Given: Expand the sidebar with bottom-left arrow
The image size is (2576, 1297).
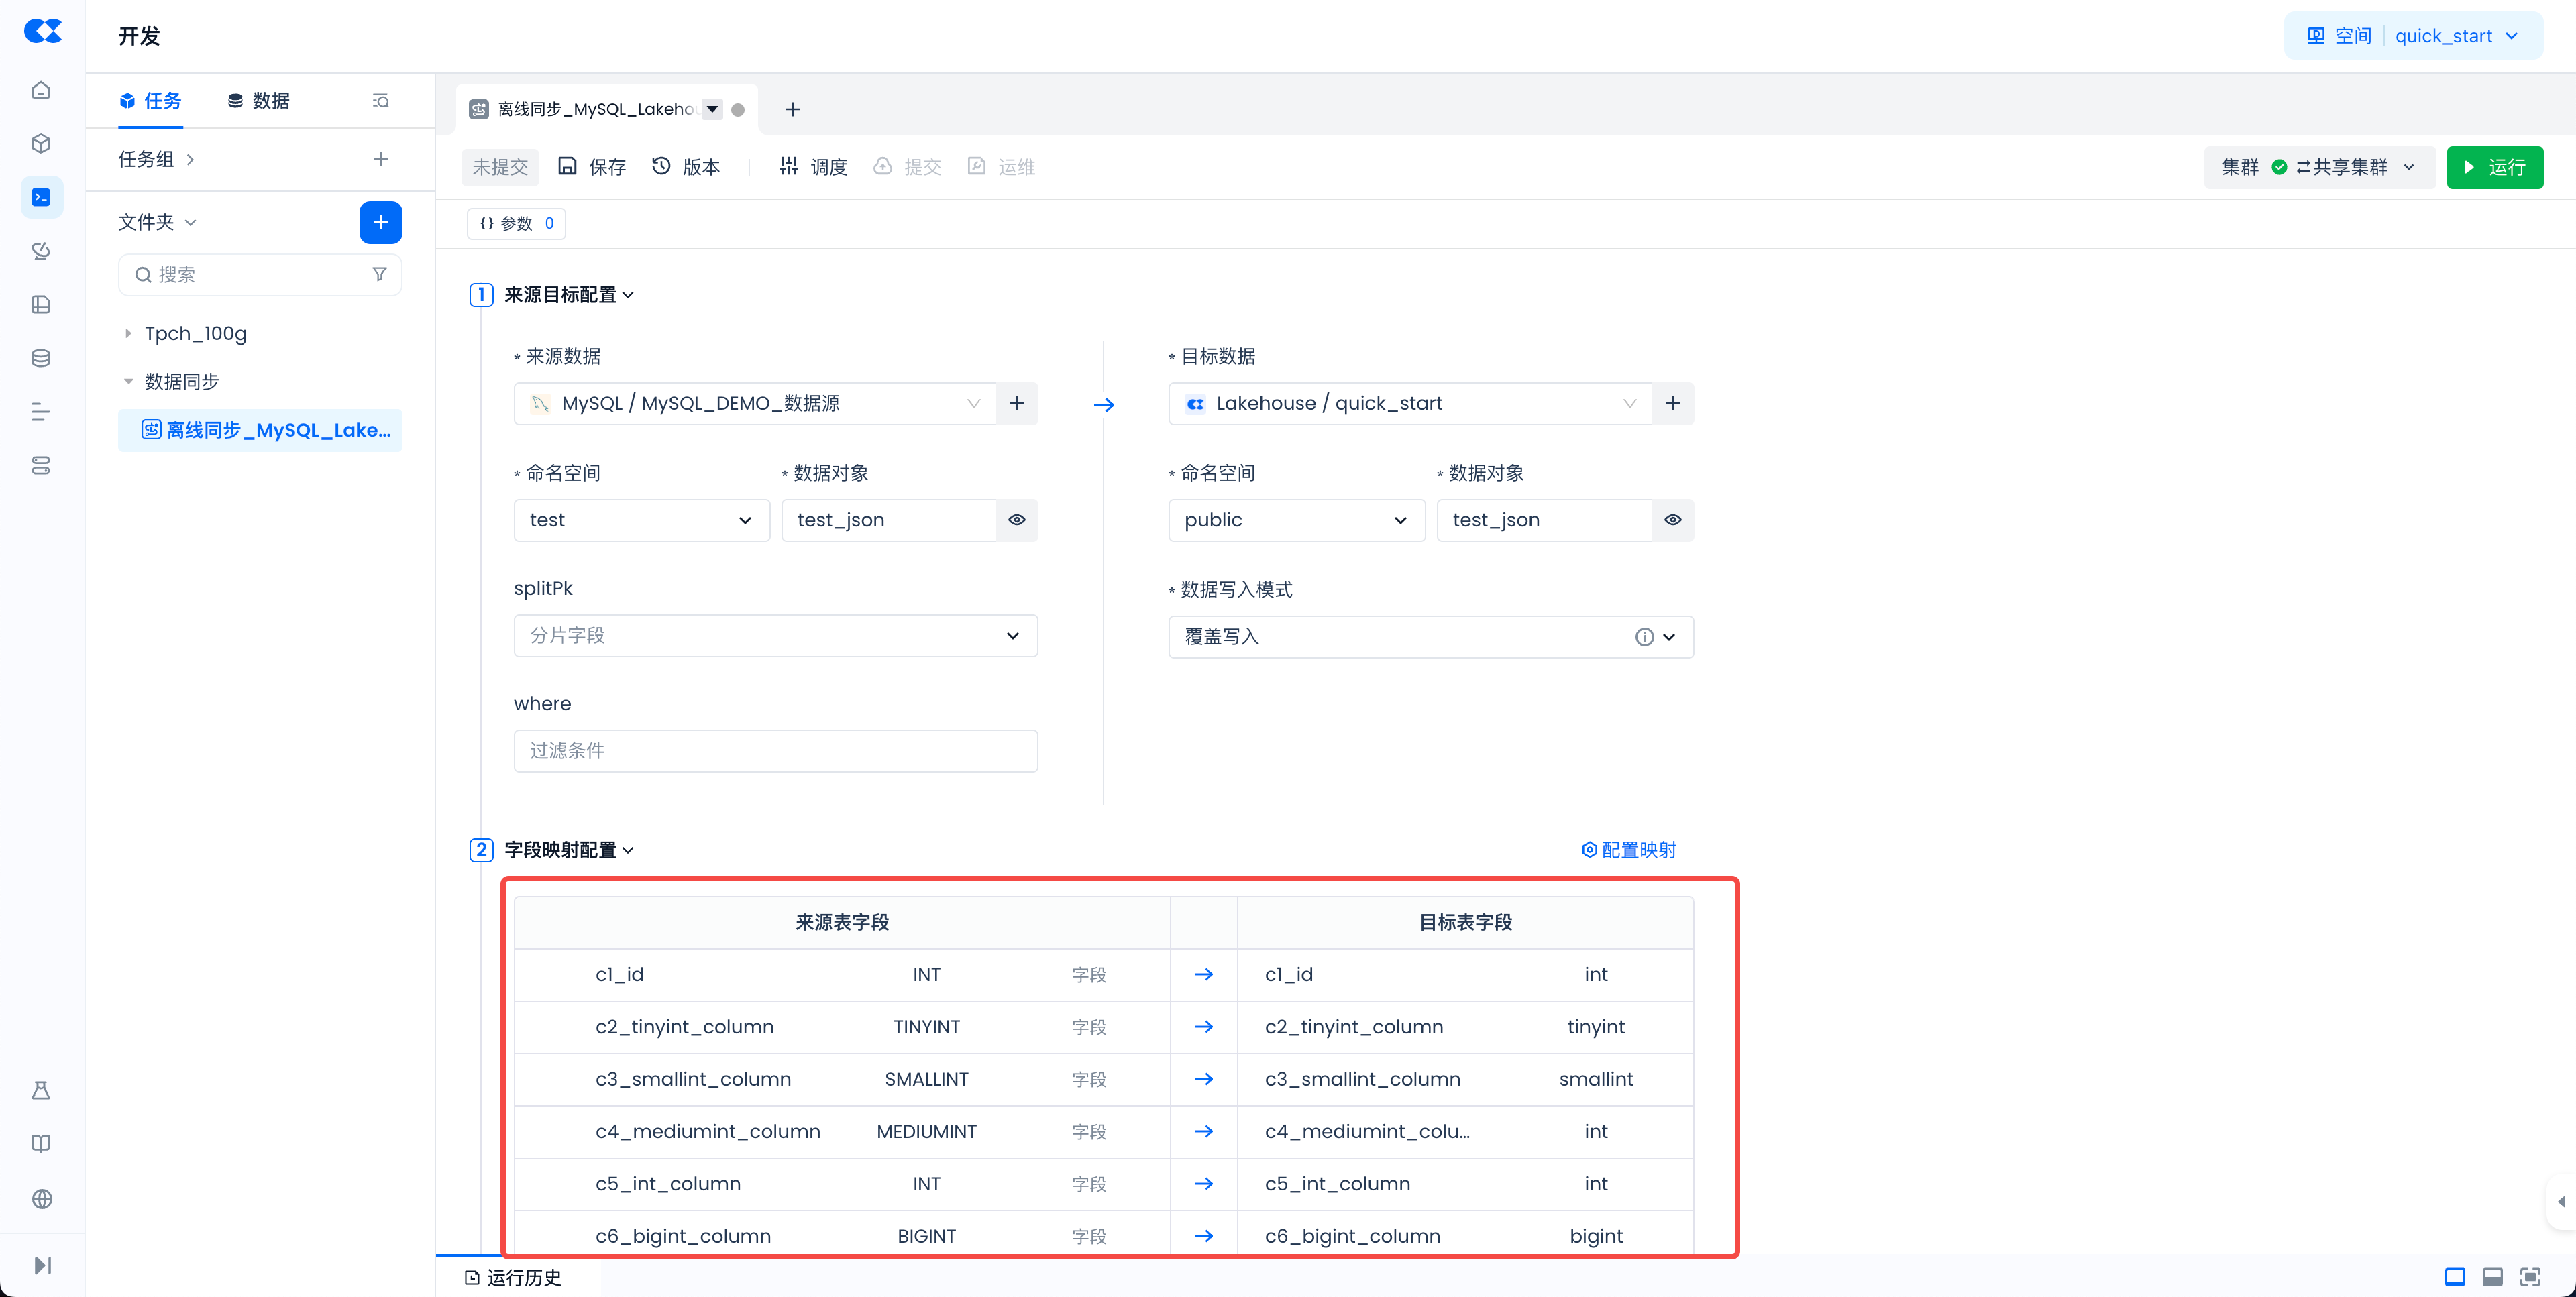Looking at the screenshot, I should 41,1265.
